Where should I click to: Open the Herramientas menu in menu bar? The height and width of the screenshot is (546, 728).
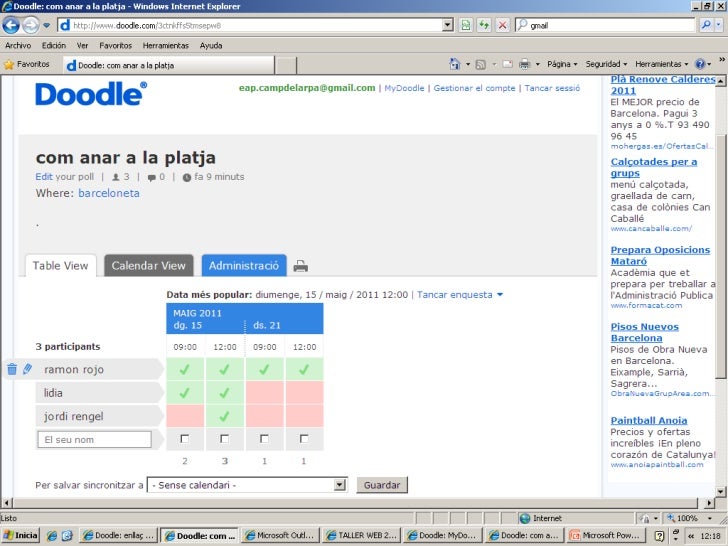point(166,46)
